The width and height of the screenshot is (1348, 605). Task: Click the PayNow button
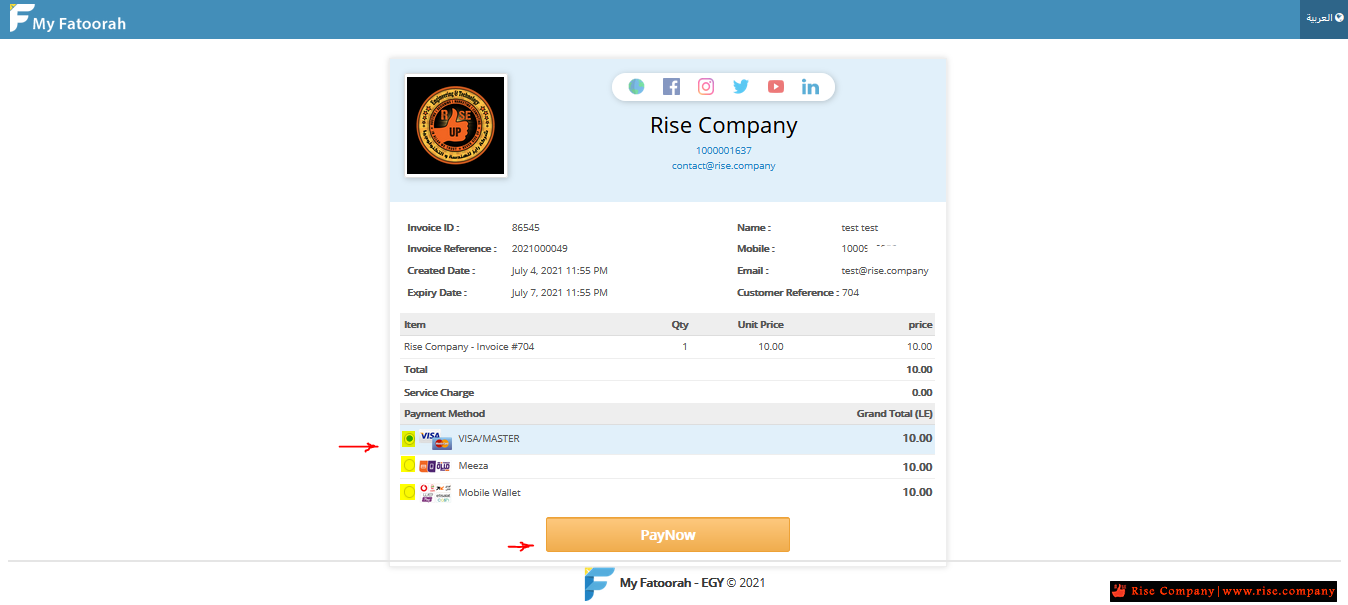[x=668, y=535]
